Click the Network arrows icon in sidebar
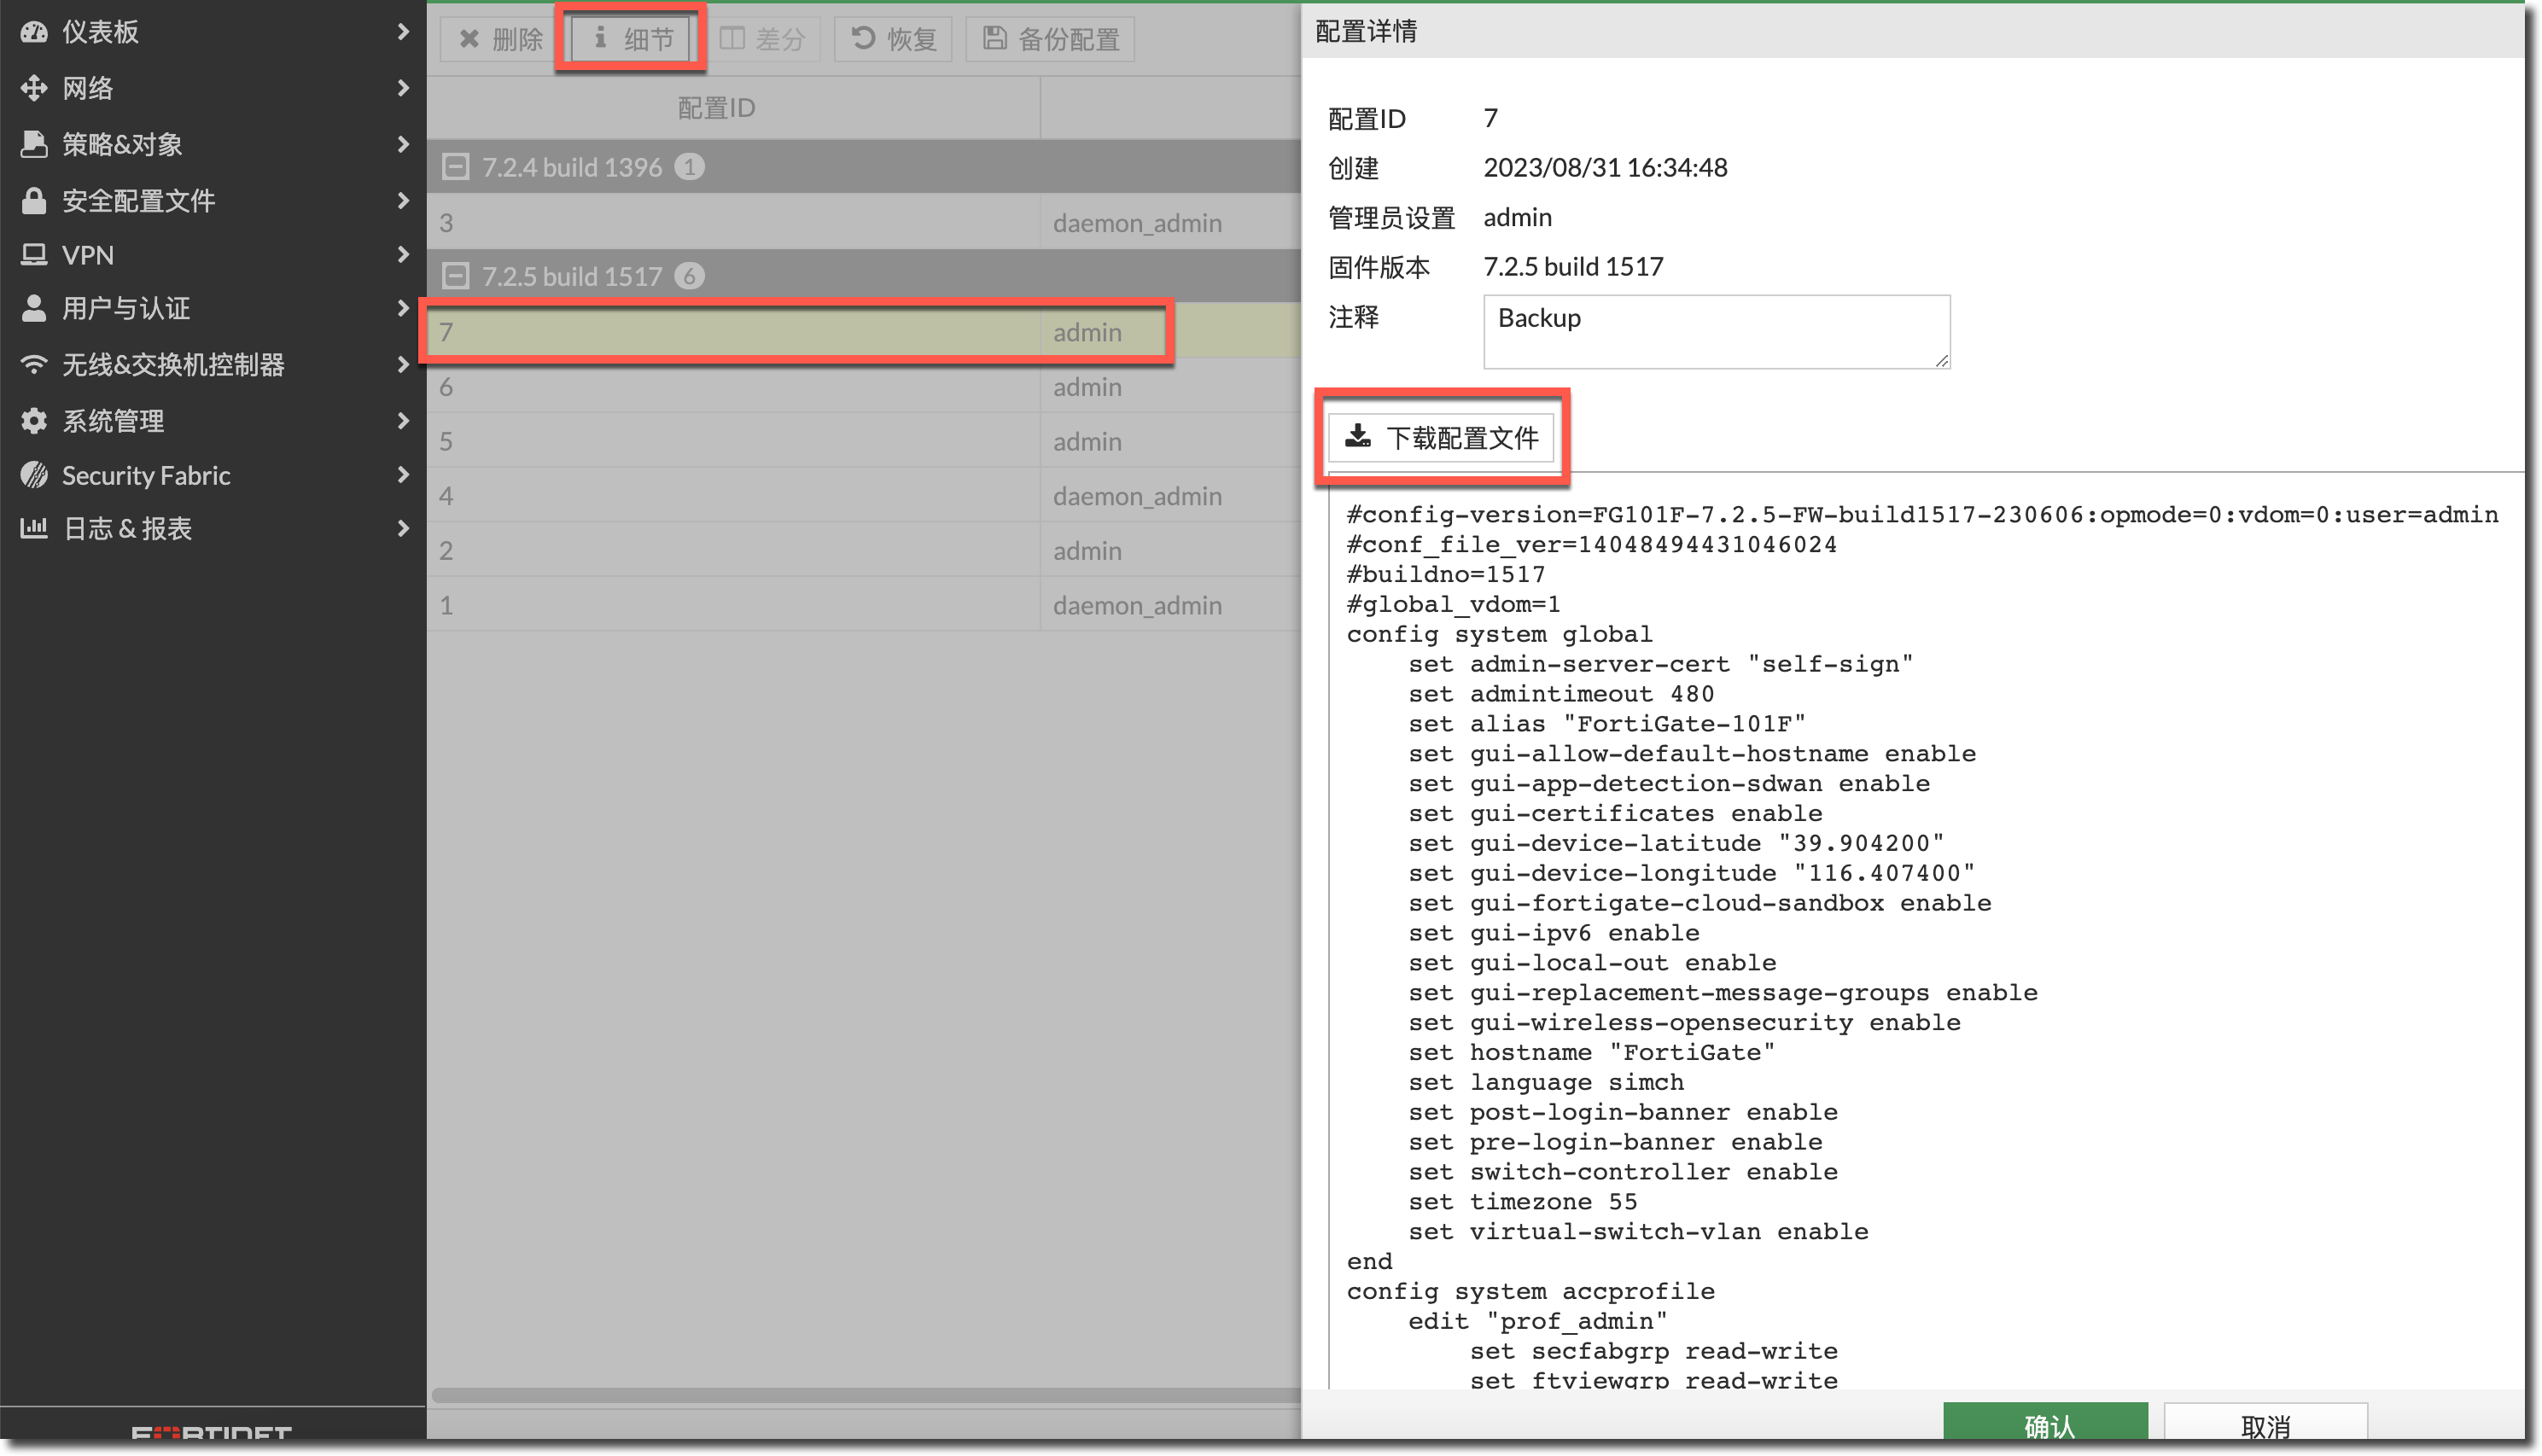This screenshot has width=2542, height=1456. (x=34, y=88)
